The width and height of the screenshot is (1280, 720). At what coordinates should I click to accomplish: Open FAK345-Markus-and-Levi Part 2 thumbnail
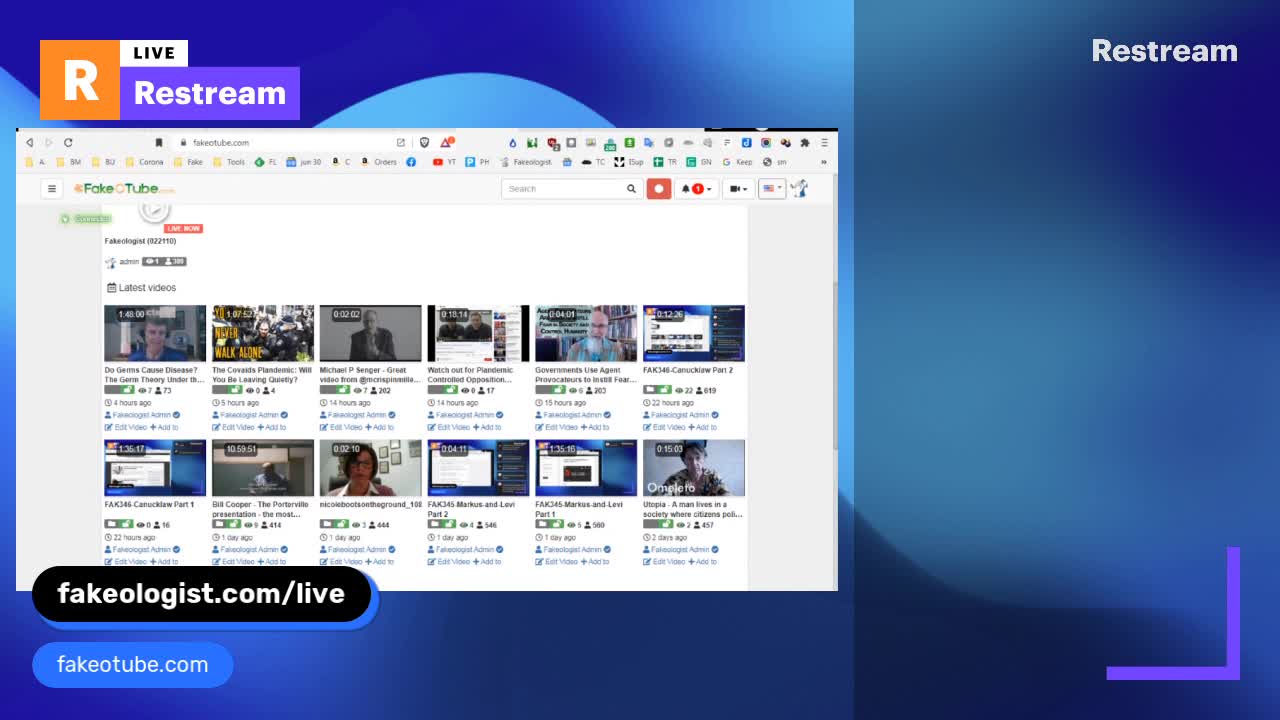[x=478, y=468]
